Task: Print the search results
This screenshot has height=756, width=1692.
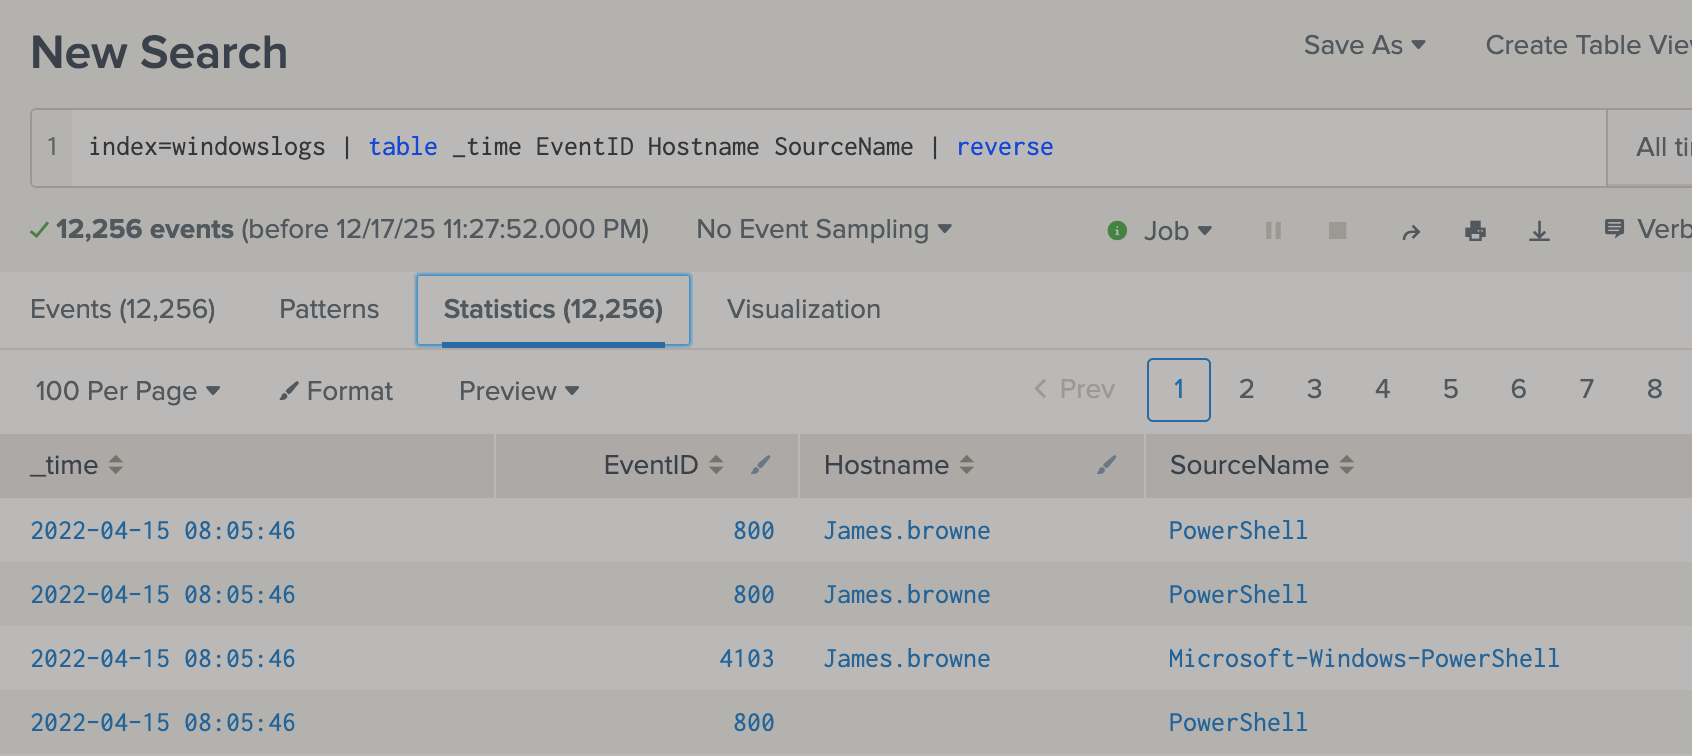Action: point(1475,232)
